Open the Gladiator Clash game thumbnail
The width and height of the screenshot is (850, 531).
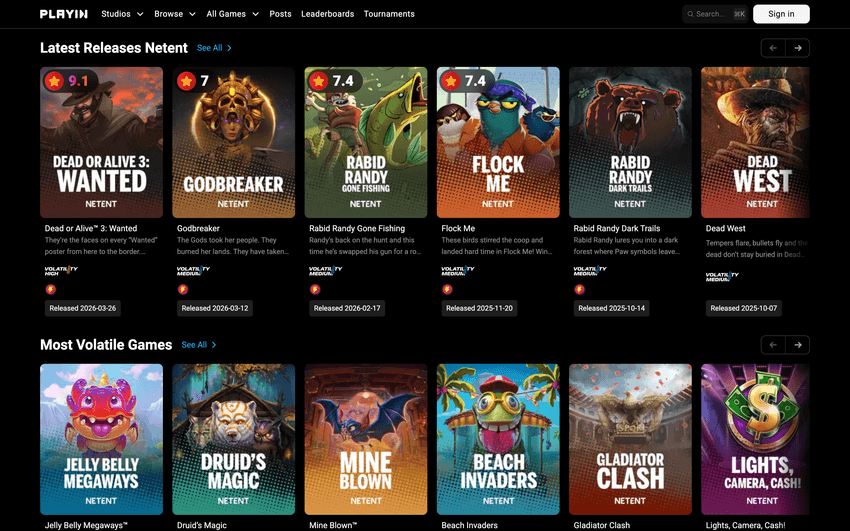click(x=630, y=439)
